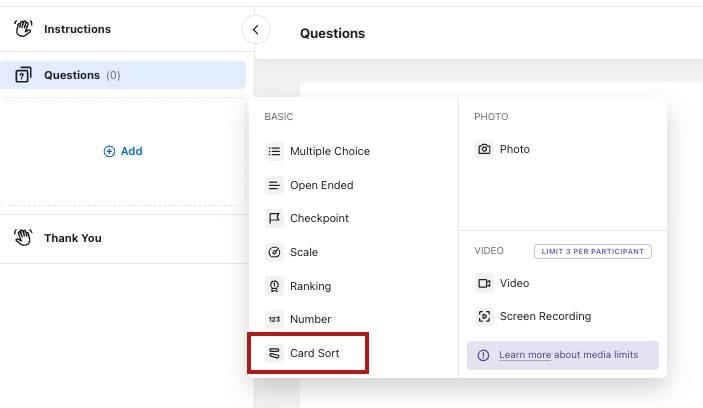Select the Questions (0) section
The image size is (703, 408).
[123, 75]
